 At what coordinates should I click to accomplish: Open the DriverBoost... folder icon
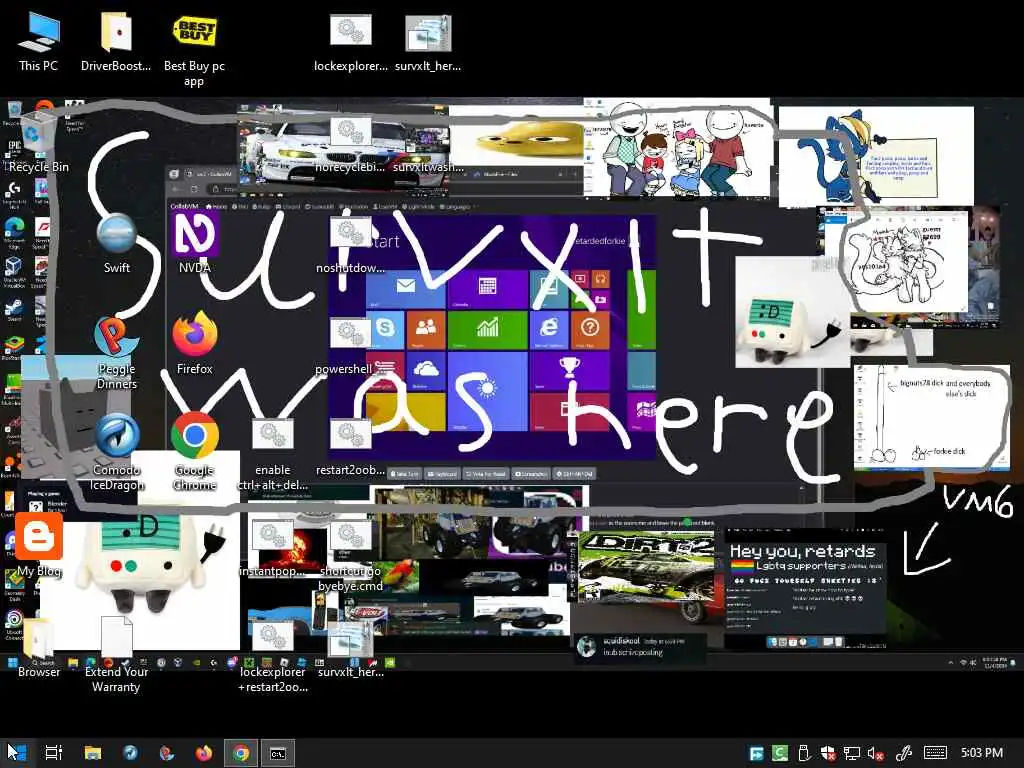coord(116,41)
